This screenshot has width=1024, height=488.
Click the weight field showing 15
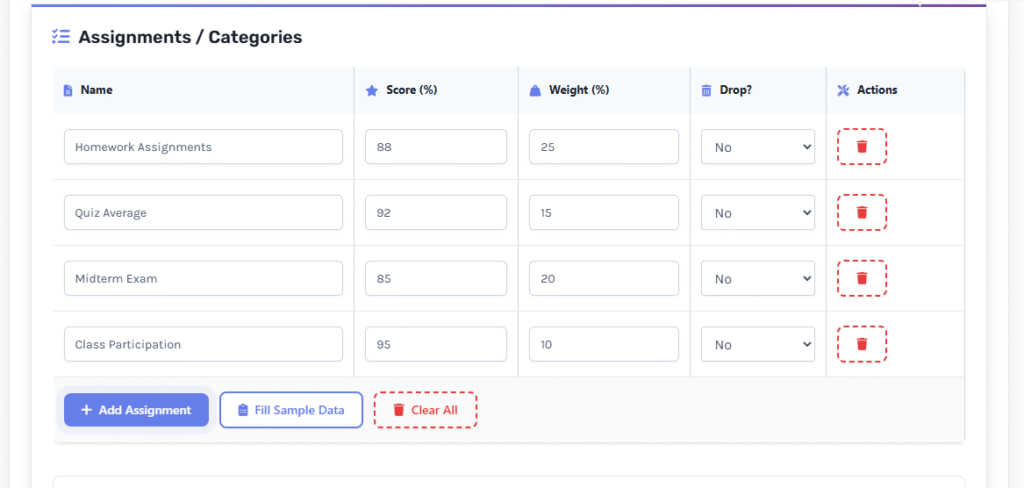pyautogui.click(x=603, y=212)
